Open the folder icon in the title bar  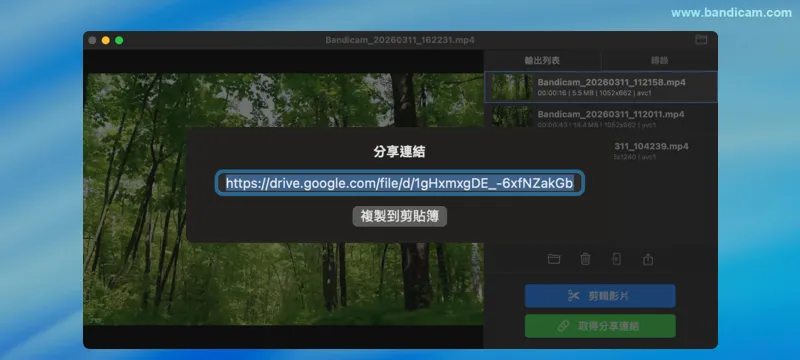[x=701, y=40]
